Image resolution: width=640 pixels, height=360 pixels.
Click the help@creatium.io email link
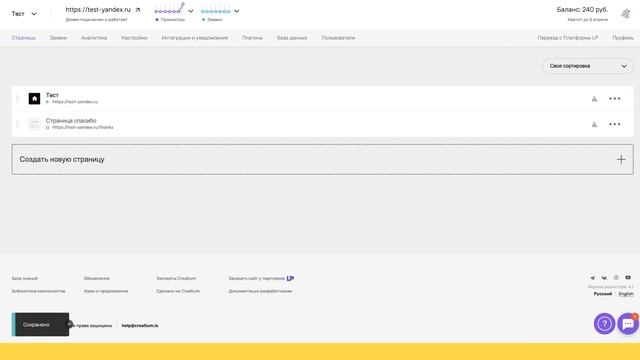coord(140,325)
